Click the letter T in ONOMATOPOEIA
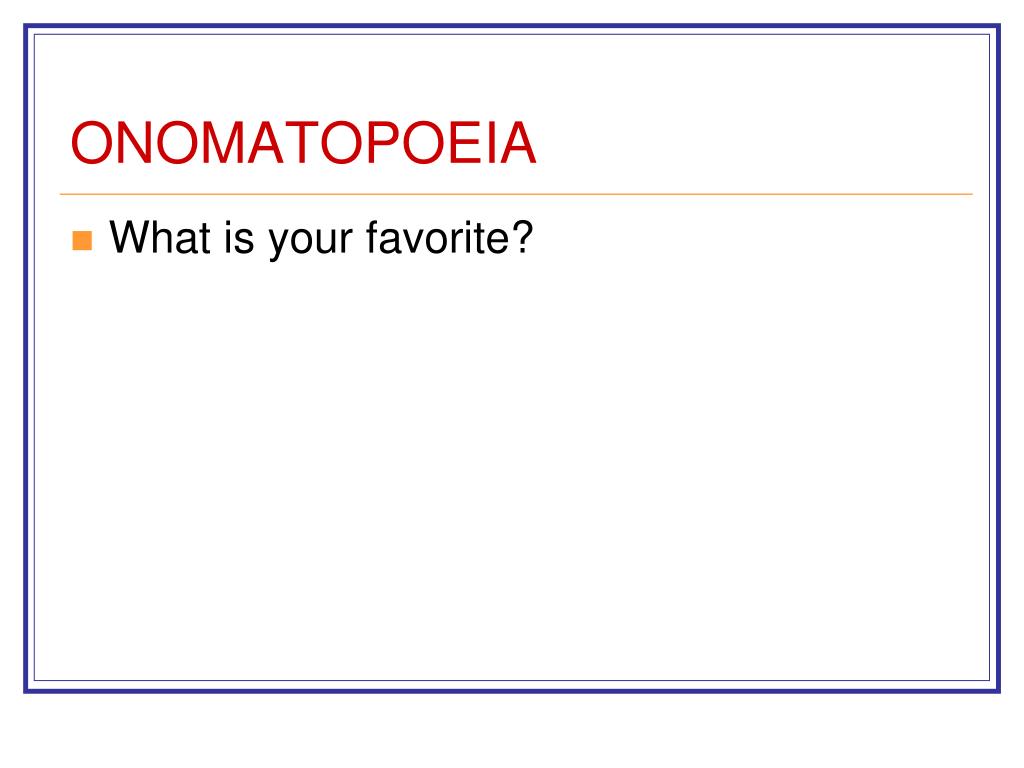The image size is (1024, 768). pos(302,143)
